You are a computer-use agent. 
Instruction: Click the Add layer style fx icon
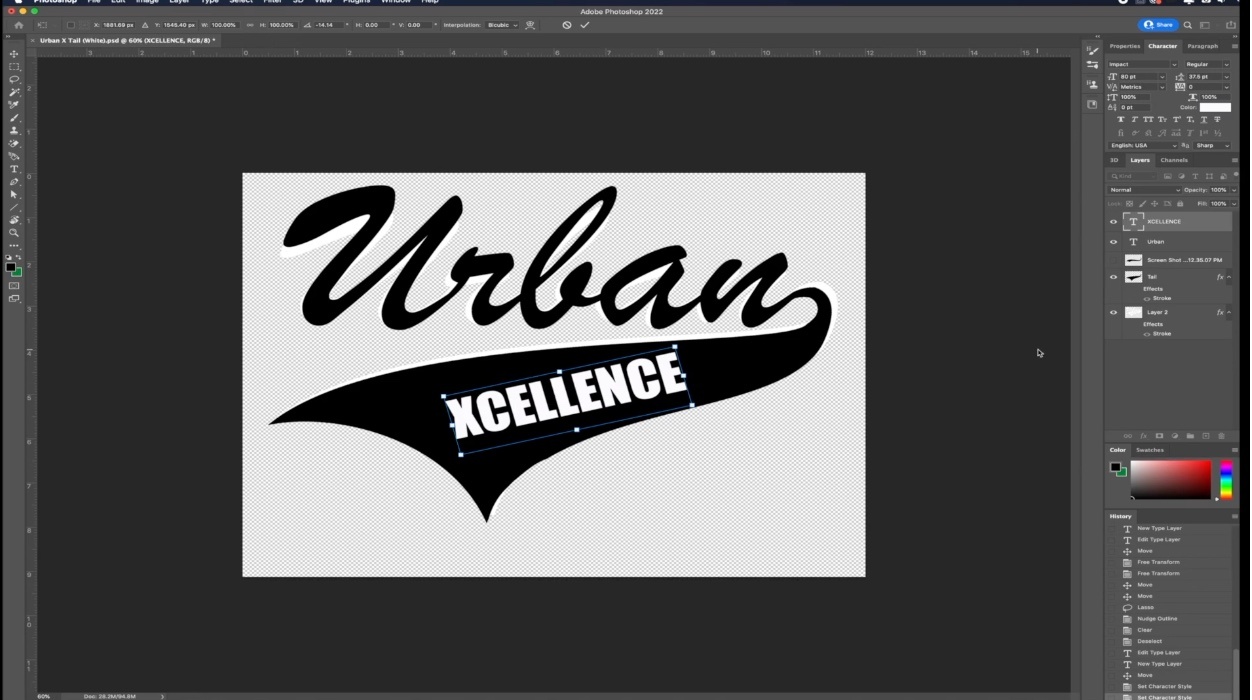click(1144, 436)
